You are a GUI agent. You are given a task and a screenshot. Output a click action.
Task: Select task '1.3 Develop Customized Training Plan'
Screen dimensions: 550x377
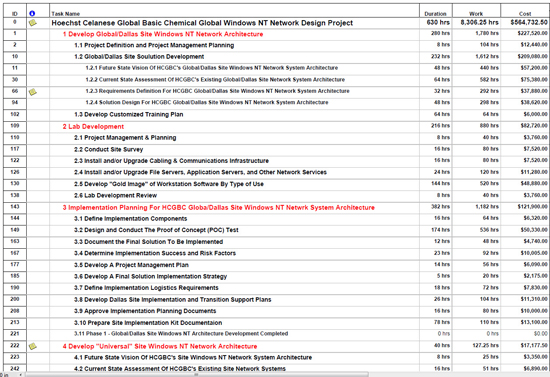pos(128,114)
